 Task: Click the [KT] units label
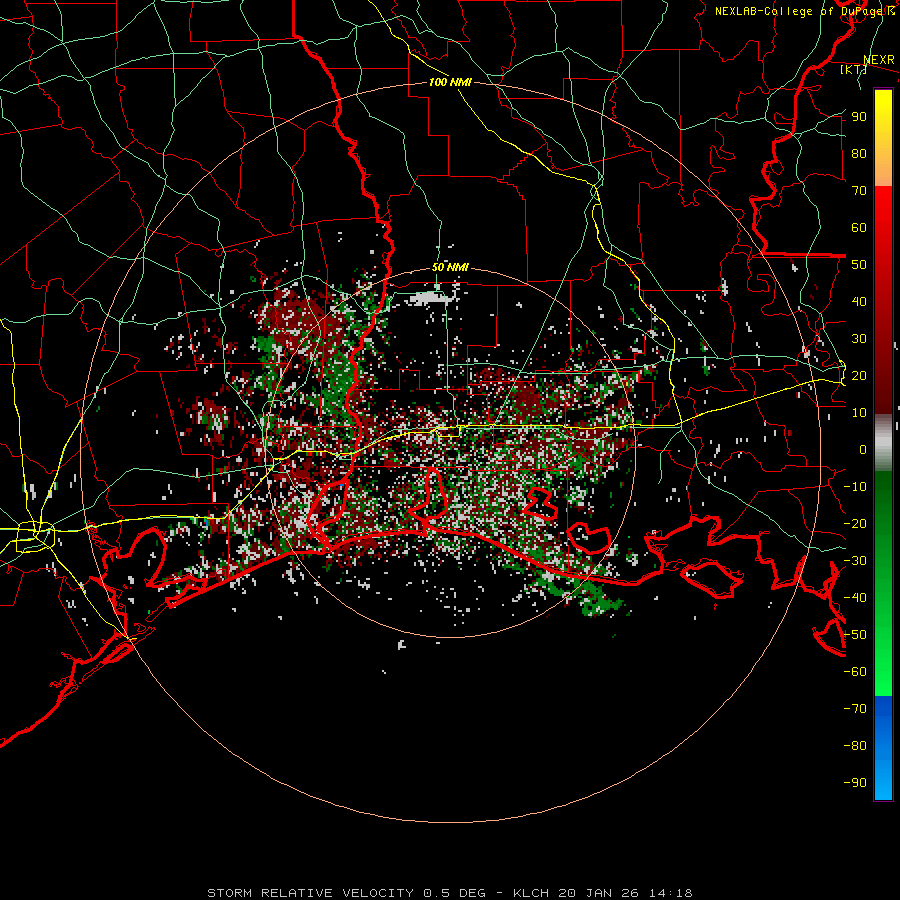(x=853, y=69)
